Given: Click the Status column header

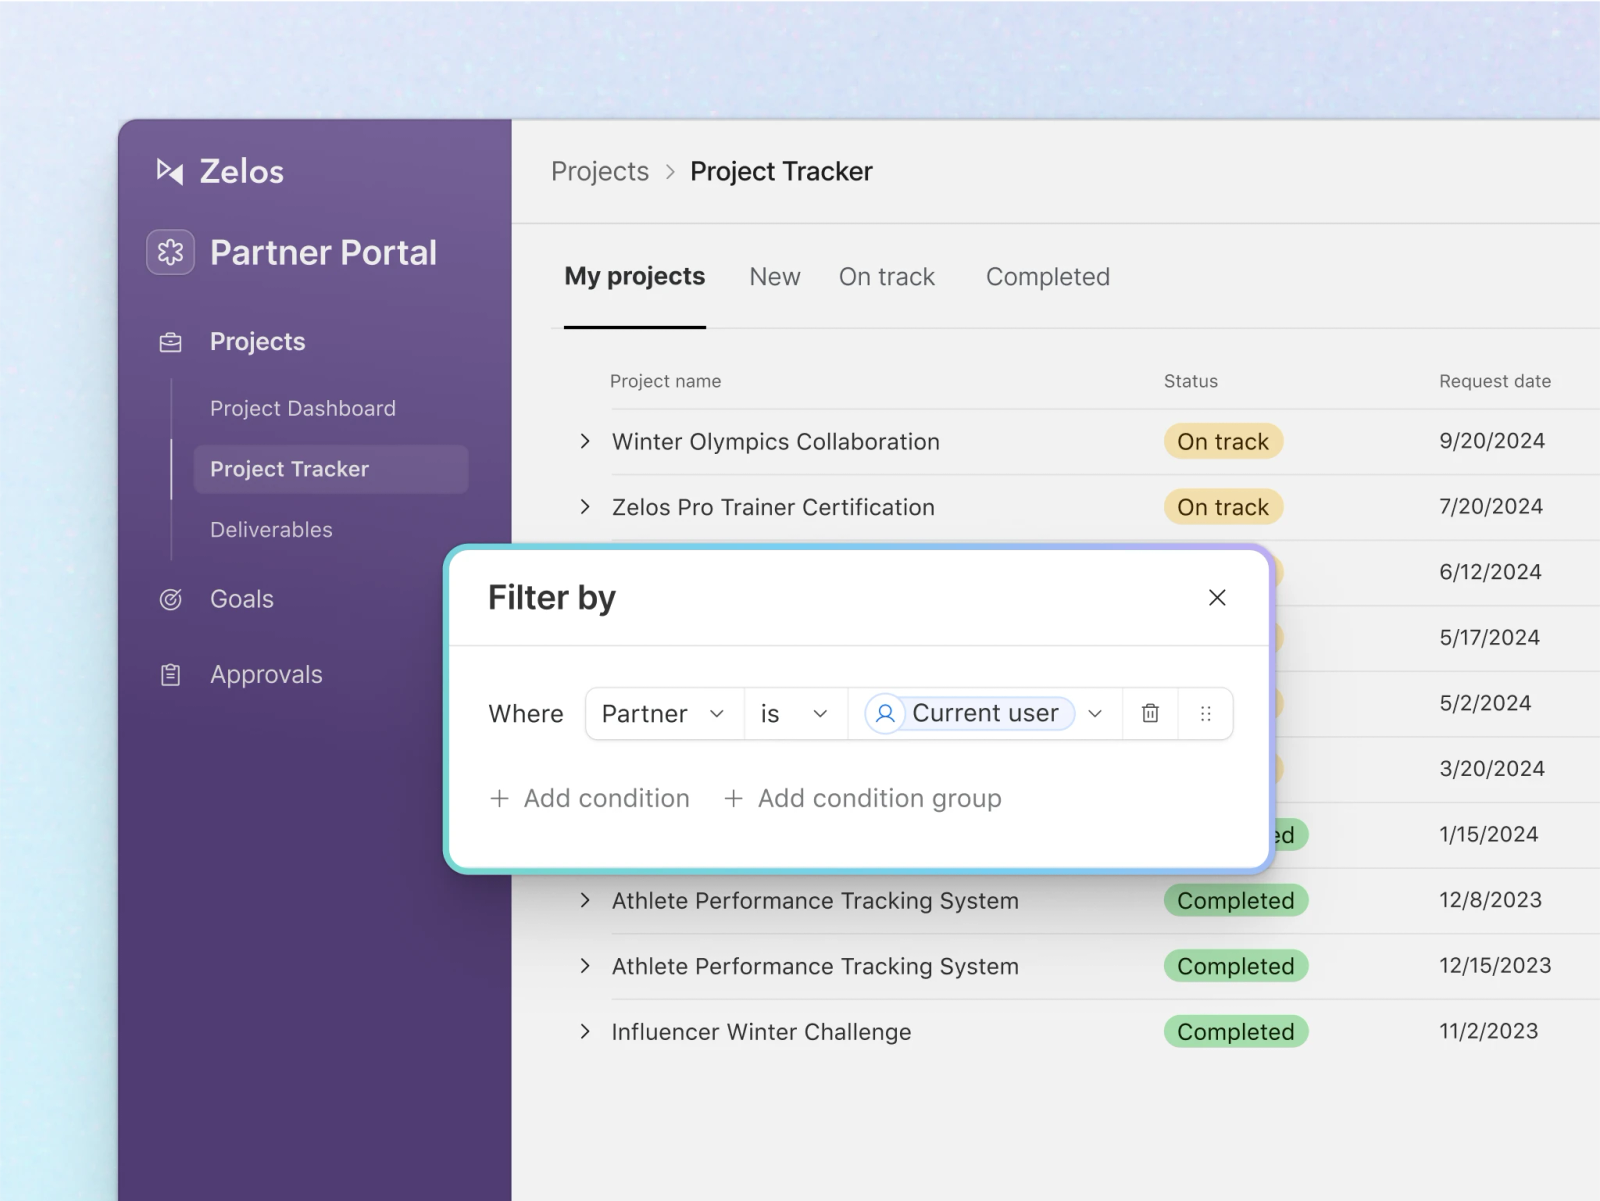Looking at the screenshot, I should point(1191,381).
